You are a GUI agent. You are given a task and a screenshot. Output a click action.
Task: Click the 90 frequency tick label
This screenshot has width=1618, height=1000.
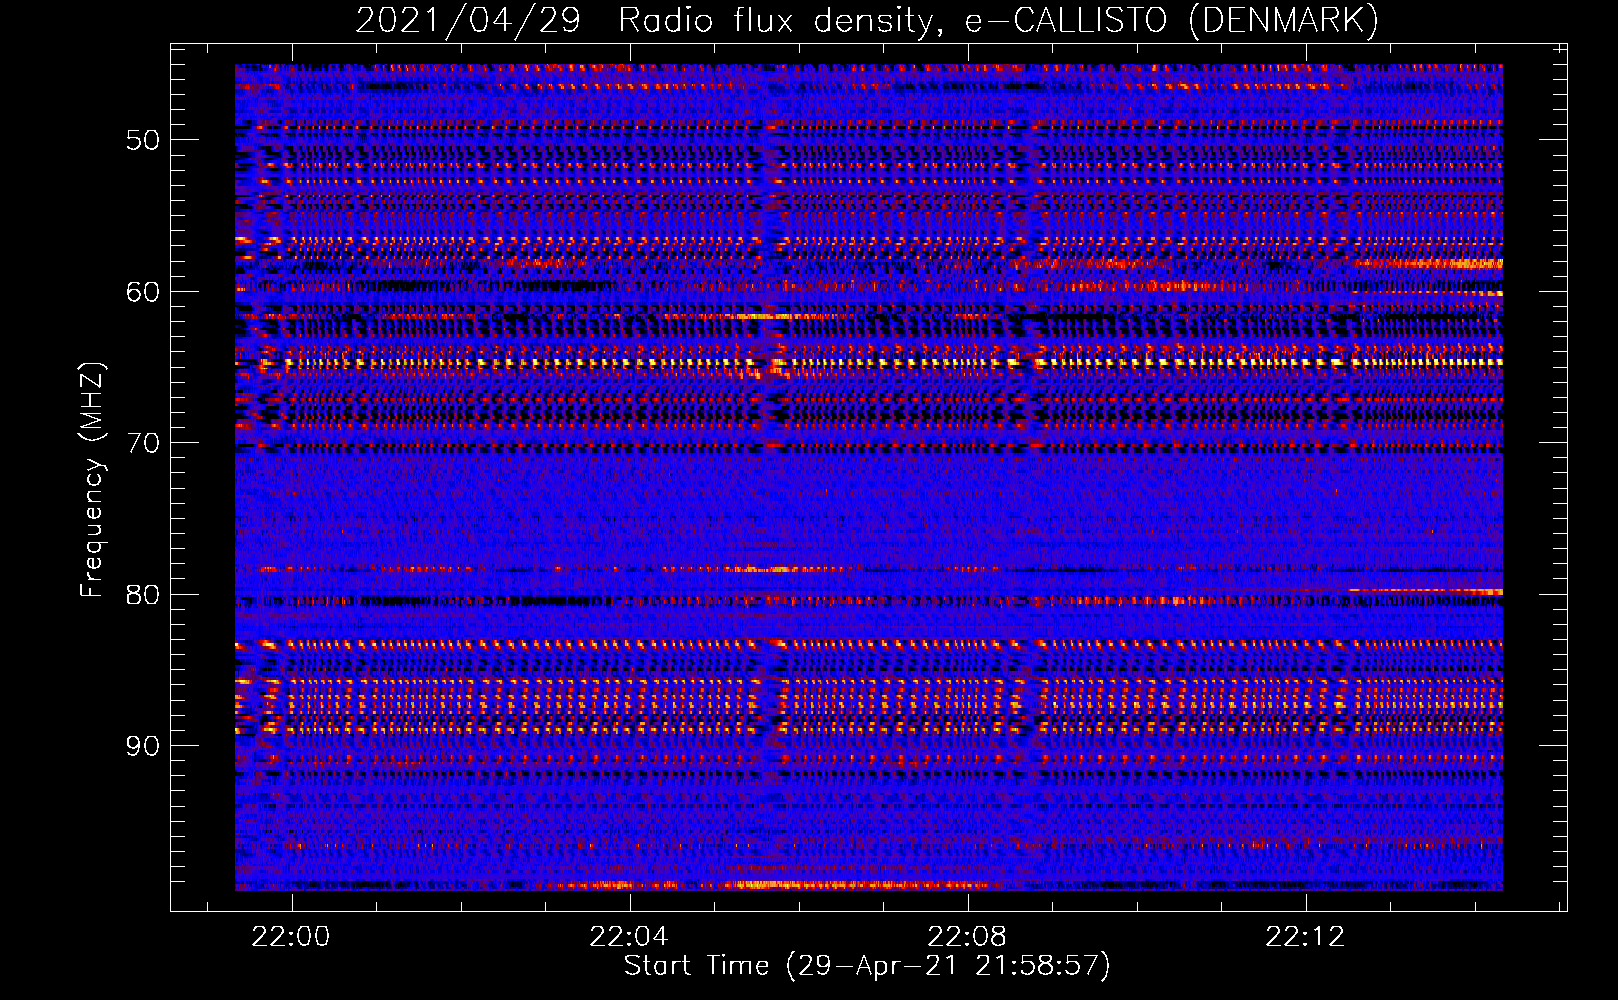(x=143, y=746)
